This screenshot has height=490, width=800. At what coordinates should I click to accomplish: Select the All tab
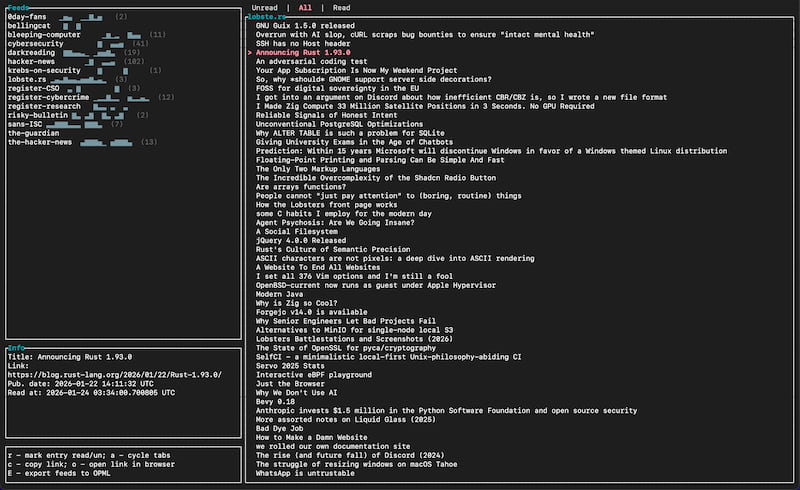(305, 7)
